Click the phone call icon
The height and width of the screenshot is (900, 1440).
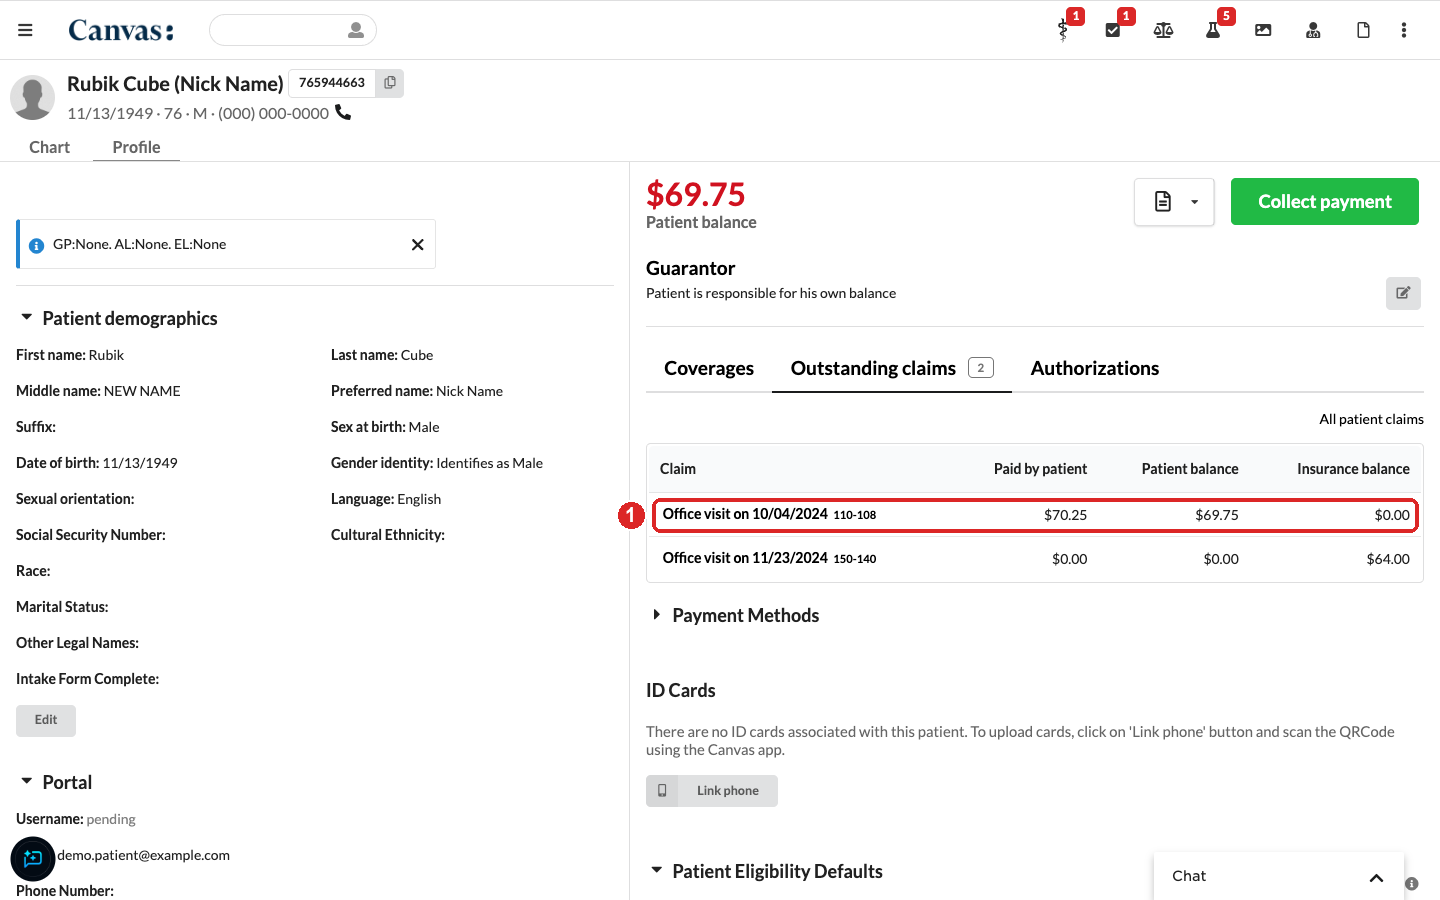pyautogui.click(x=343, y=112)
